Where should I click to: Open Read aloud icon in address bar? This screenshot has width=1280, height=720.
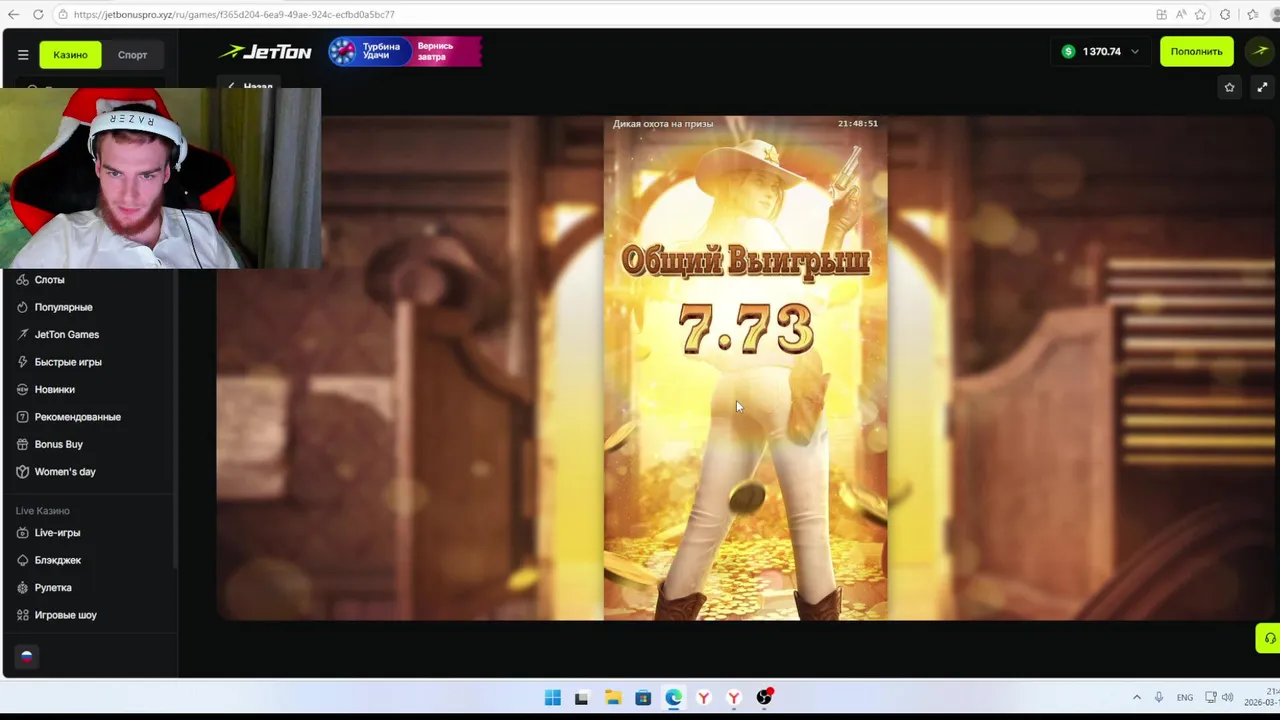1181,14
